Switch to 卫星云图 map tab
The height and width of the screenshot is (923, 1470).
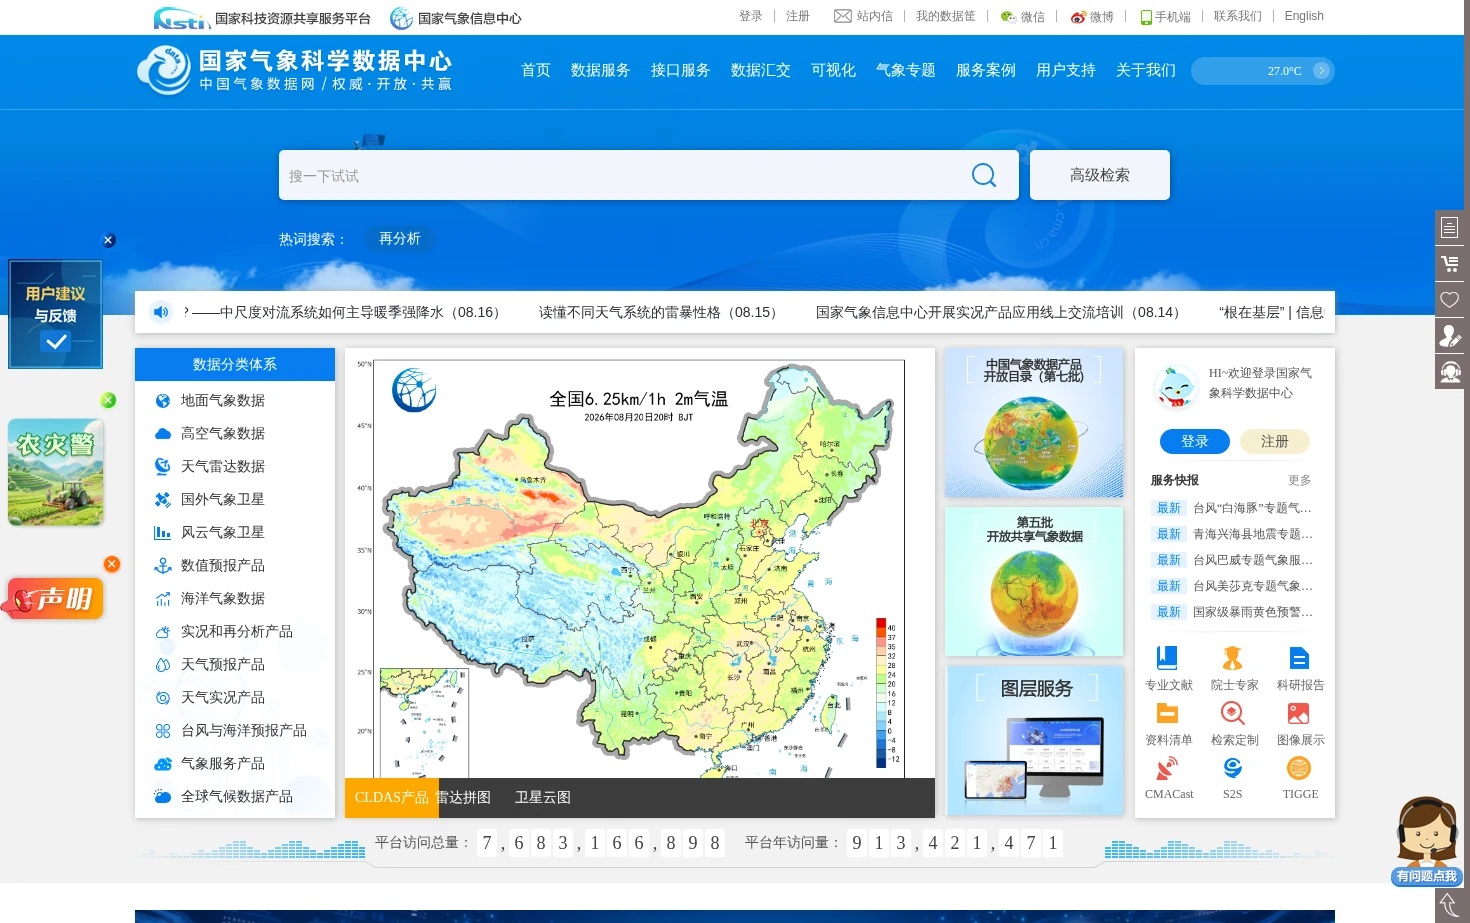[542, 798]
